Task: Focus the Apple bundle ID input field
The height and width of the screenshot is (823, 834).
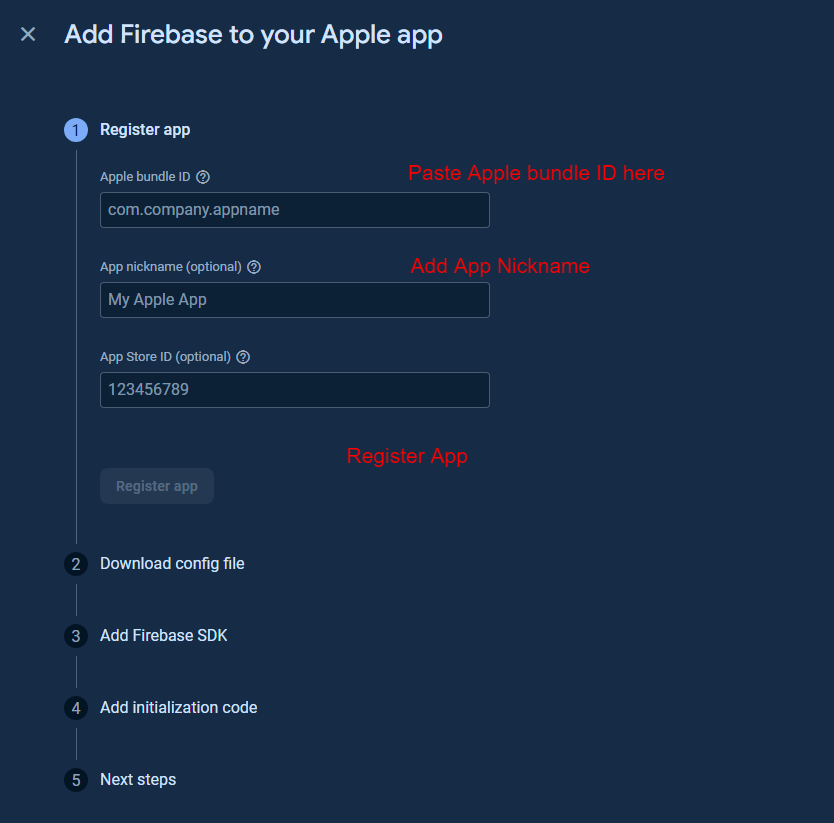Action: [294, 210]
